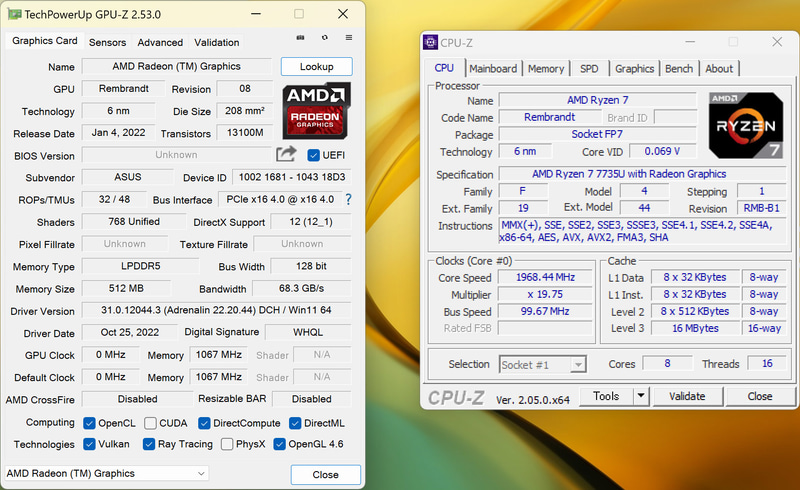Viewport: 800px width, 490px height.
Task: Click the GPU name field AMD Radeon (TM) Graphics
Action: tap(177, 66)
